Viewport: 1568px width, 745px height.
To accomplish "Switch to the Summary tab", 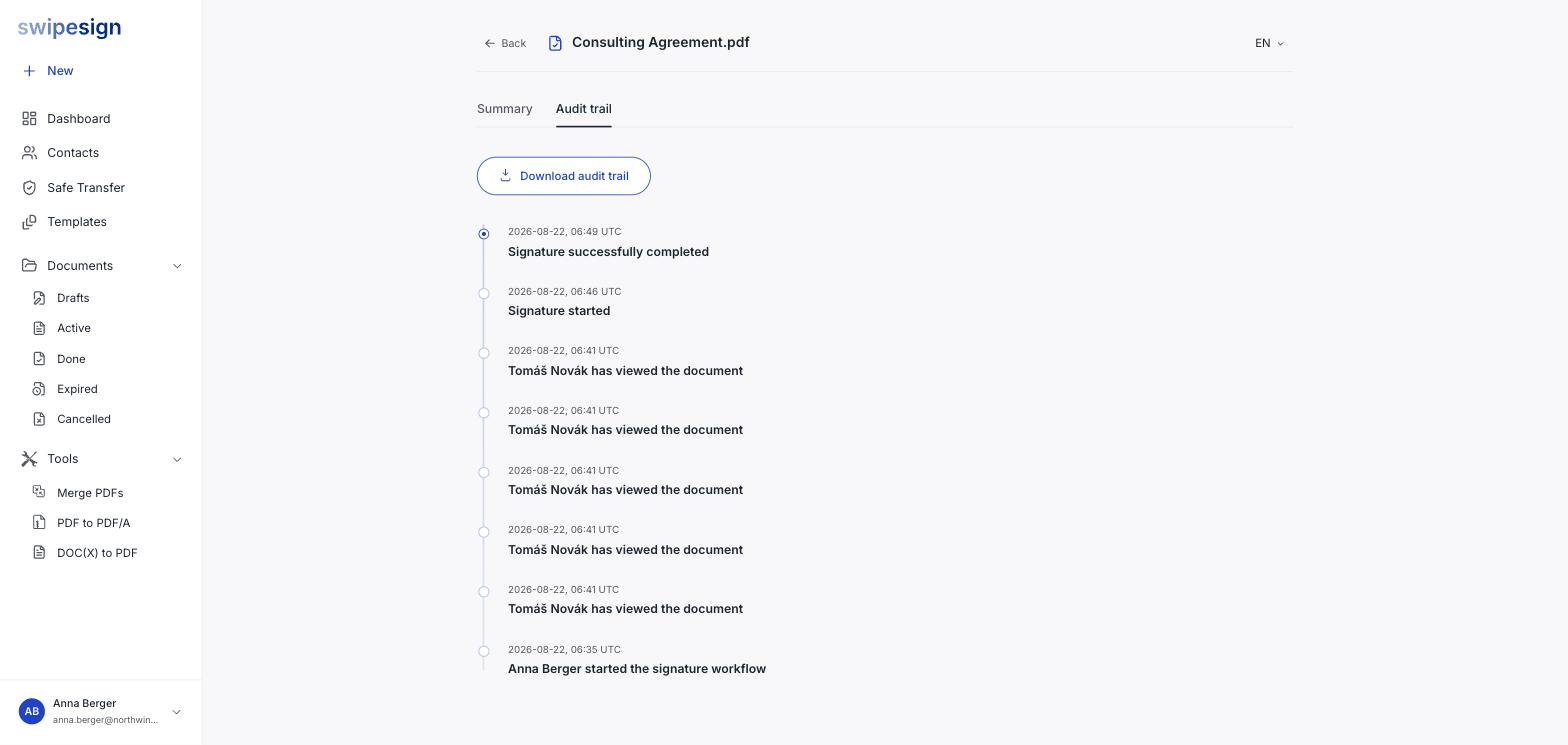I will click(505, 109).
